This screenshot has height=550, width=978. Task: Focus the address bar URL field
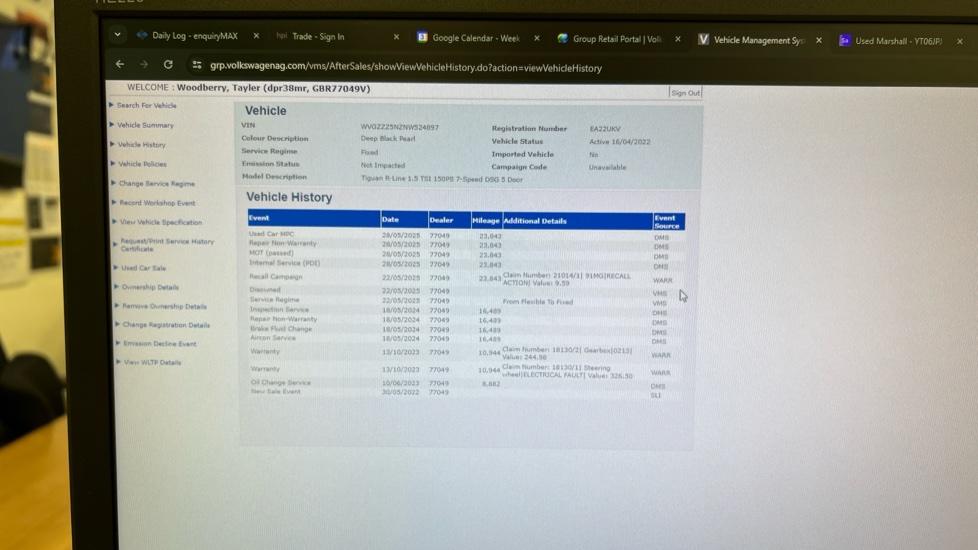(x=405, y=68)
